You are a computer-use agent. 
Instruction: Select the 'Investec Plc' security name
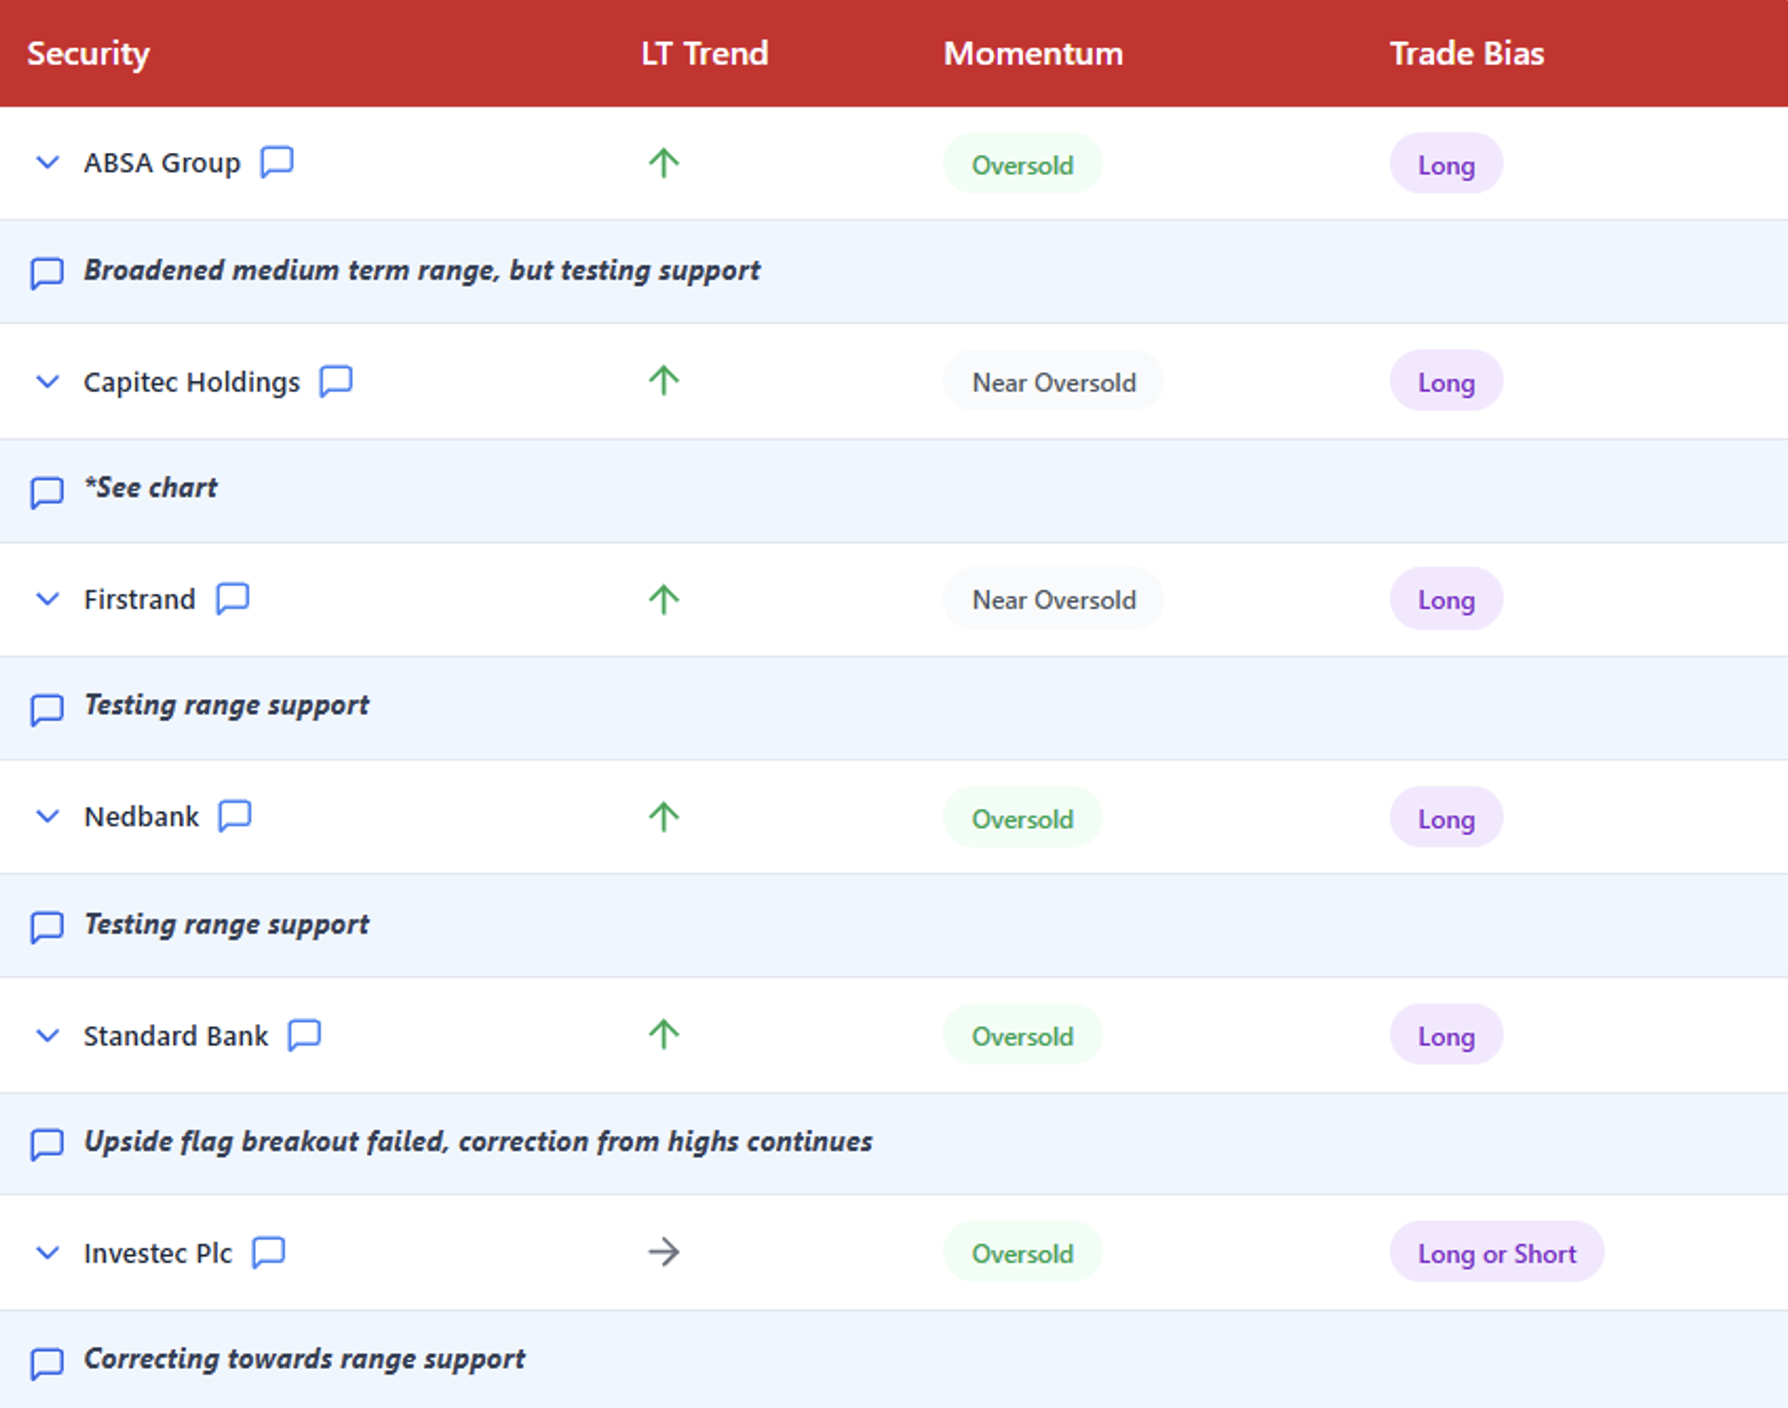point(158,1253)
